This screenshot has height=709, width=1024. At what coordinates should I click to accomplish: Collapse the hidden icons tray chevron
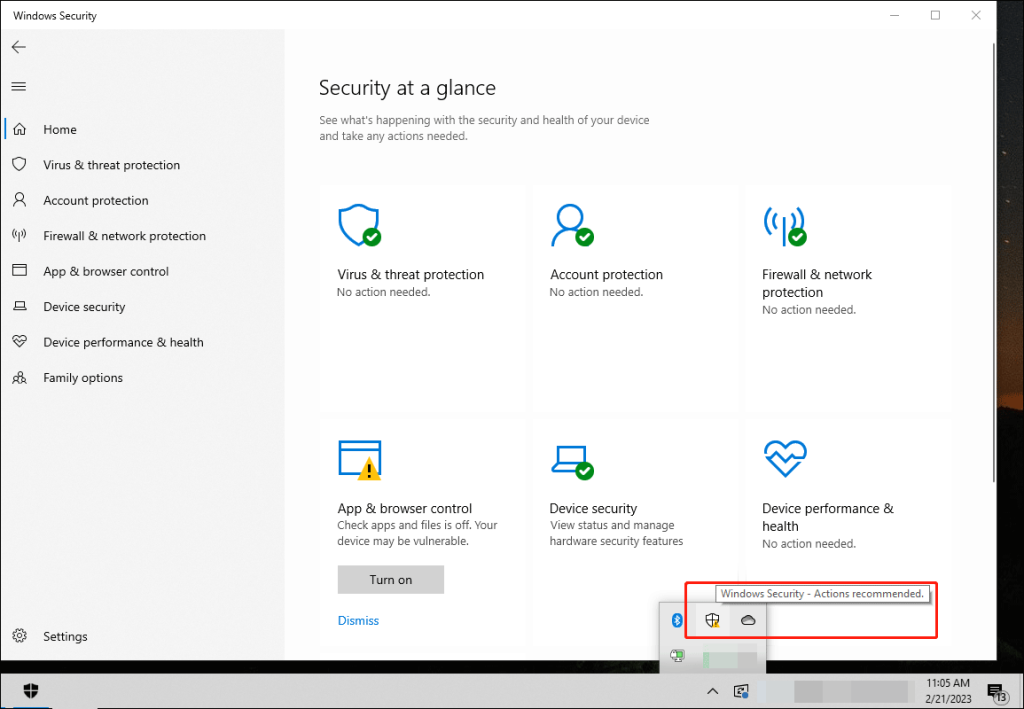point(712,691)
